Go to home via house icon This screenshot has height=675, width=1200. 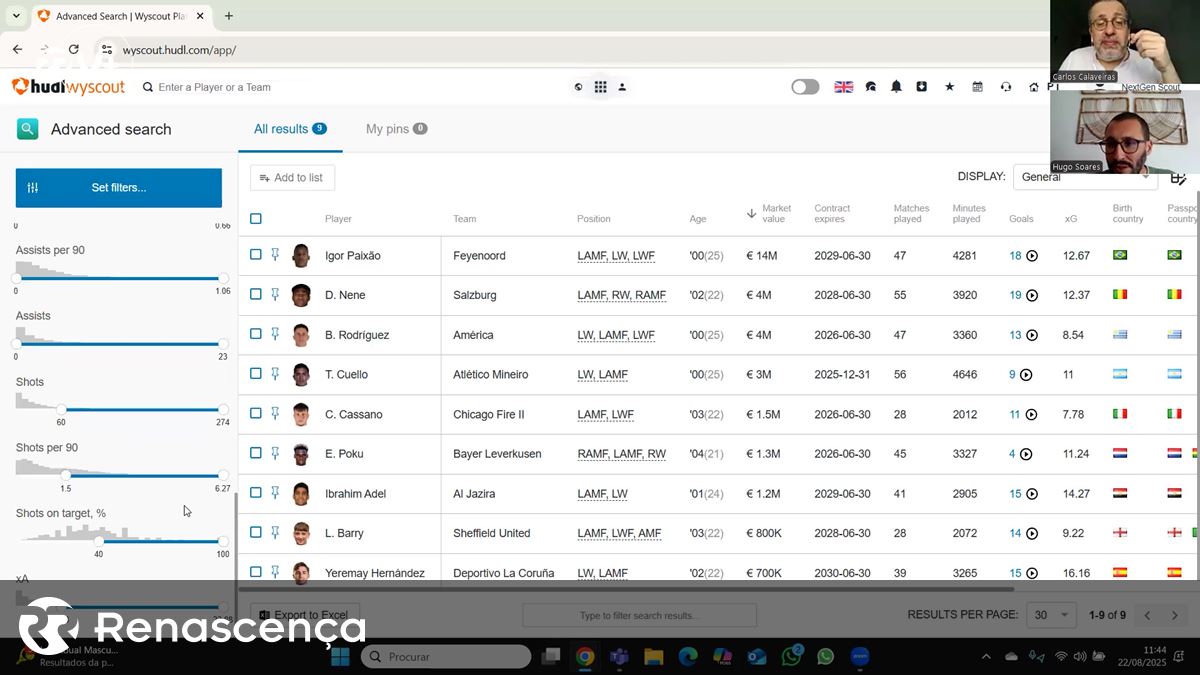click(x=1034, y=87)
